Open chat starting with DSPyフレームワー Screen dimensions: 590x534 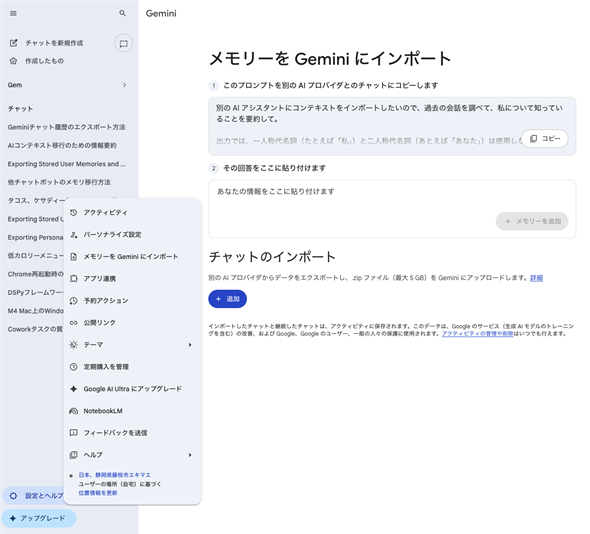(x=35, y=292)
